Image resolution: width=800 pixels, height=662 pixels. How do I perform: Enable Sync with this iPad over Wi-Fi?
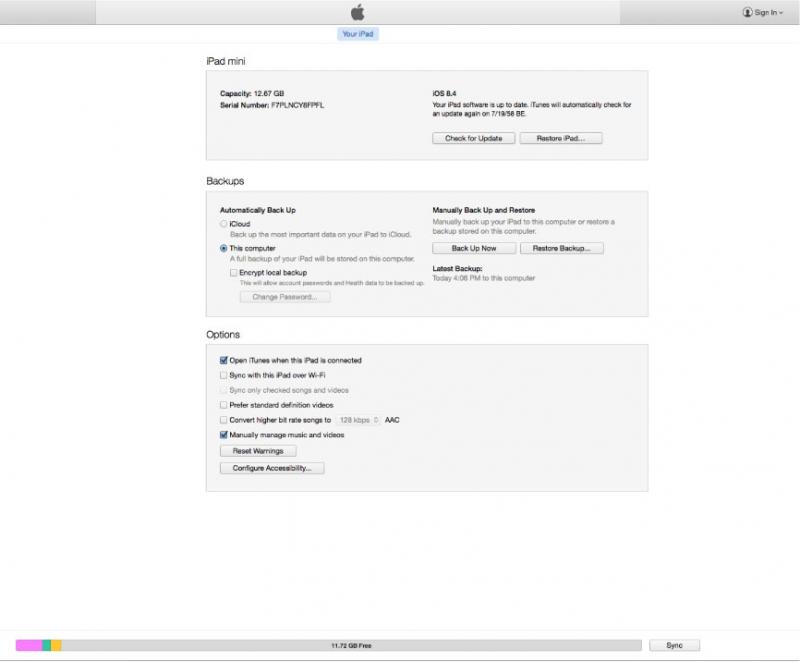223,375
